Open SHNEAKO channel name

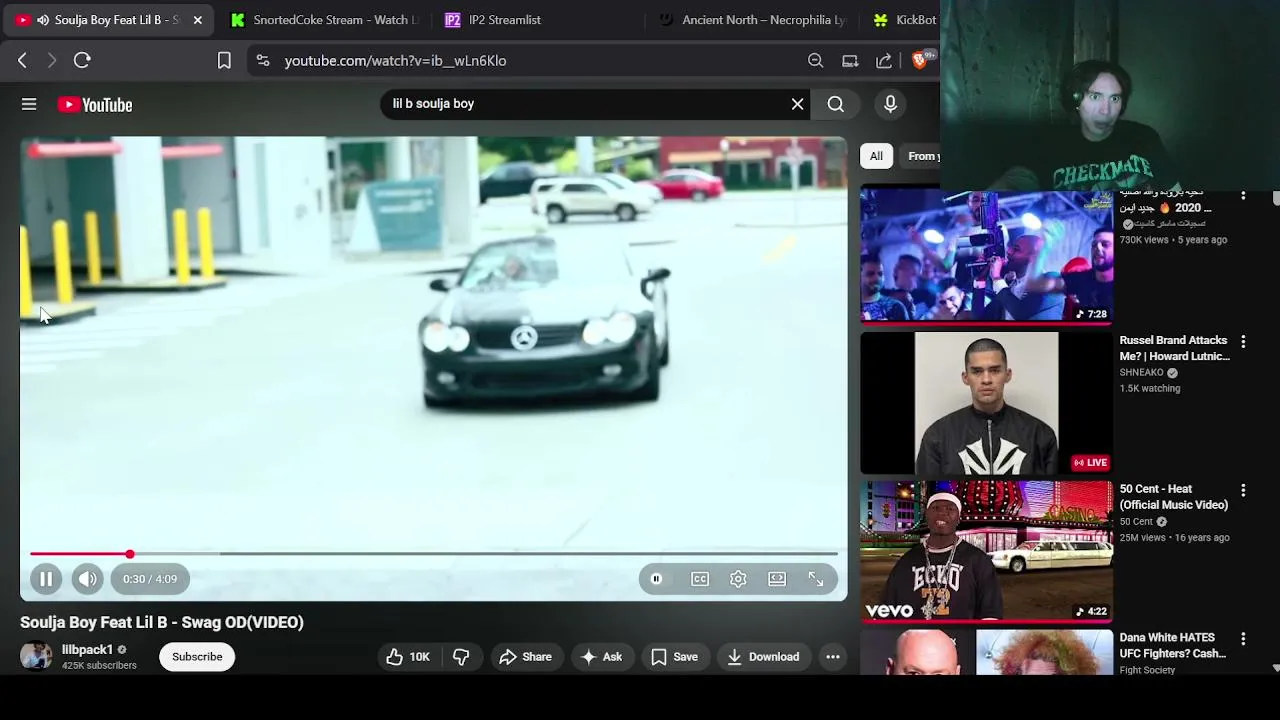tap(1141, 373)
